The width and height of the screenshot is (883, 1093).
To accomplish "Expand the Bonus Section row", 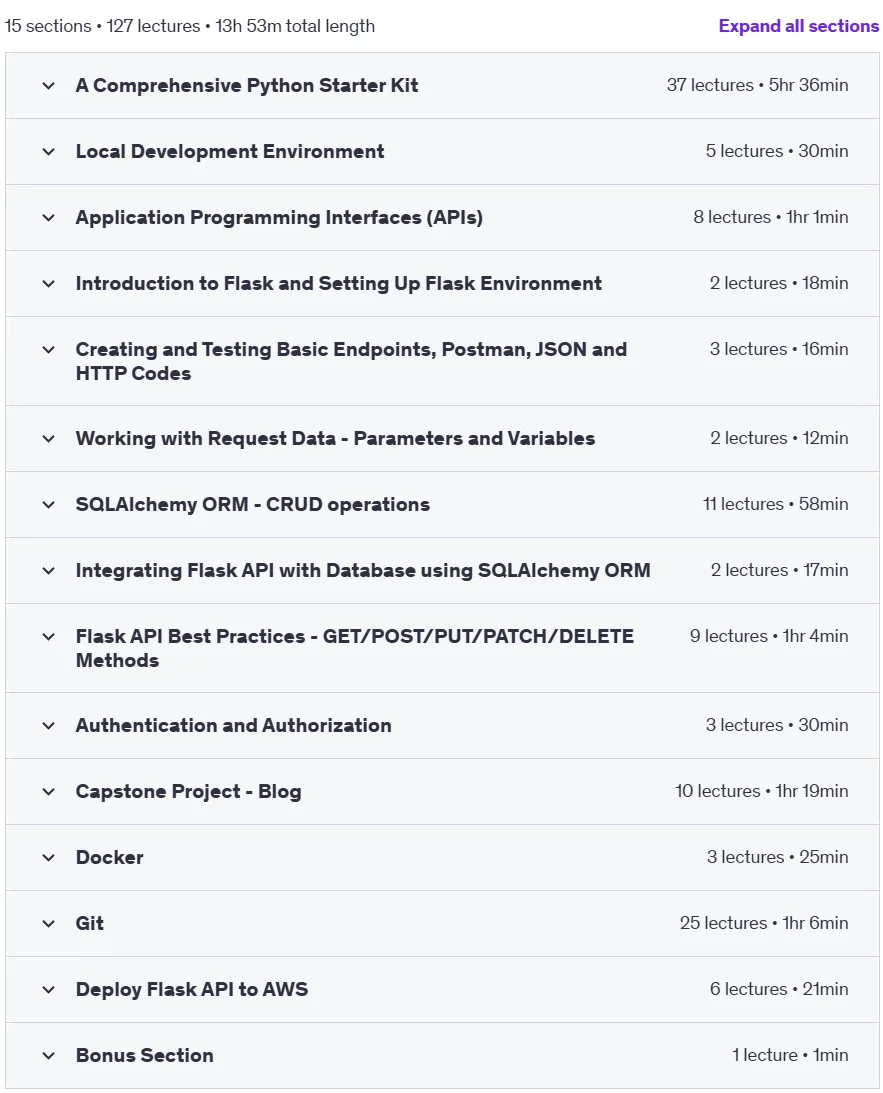I will click(x=442, y=1055).
